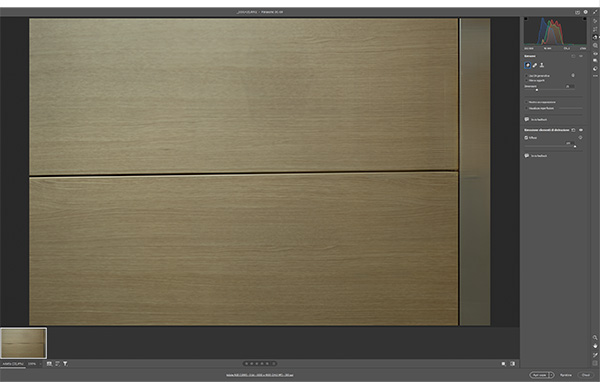Select the Red-eye removal tool

pos(595,54)
